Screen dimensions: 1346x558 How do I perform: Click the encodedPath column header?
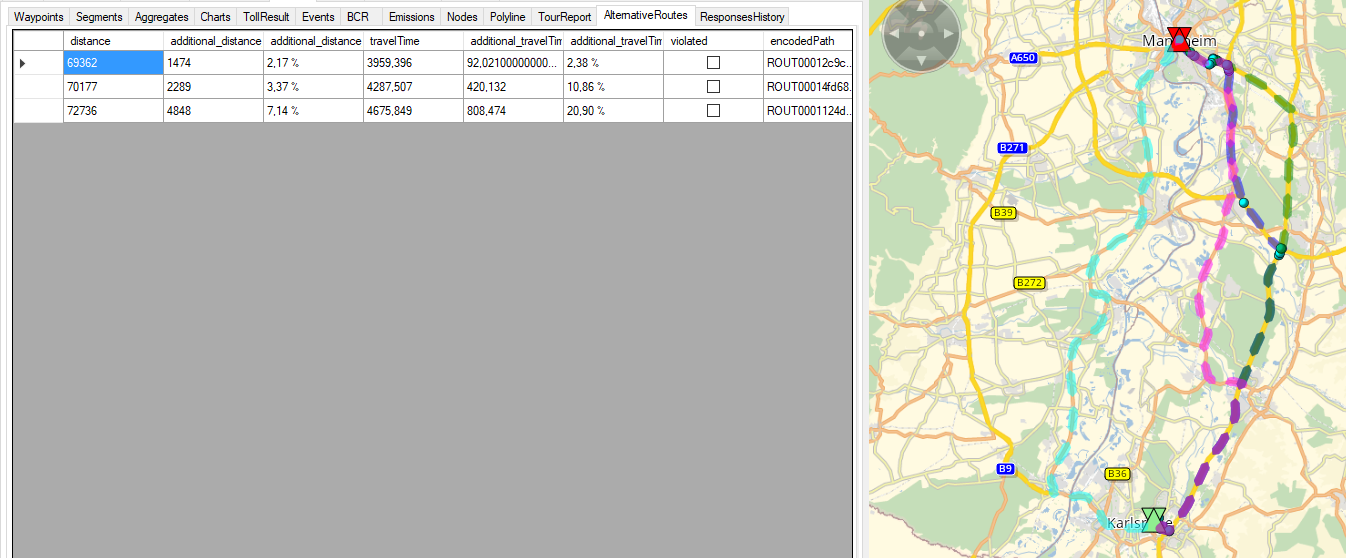coord(806,41)
